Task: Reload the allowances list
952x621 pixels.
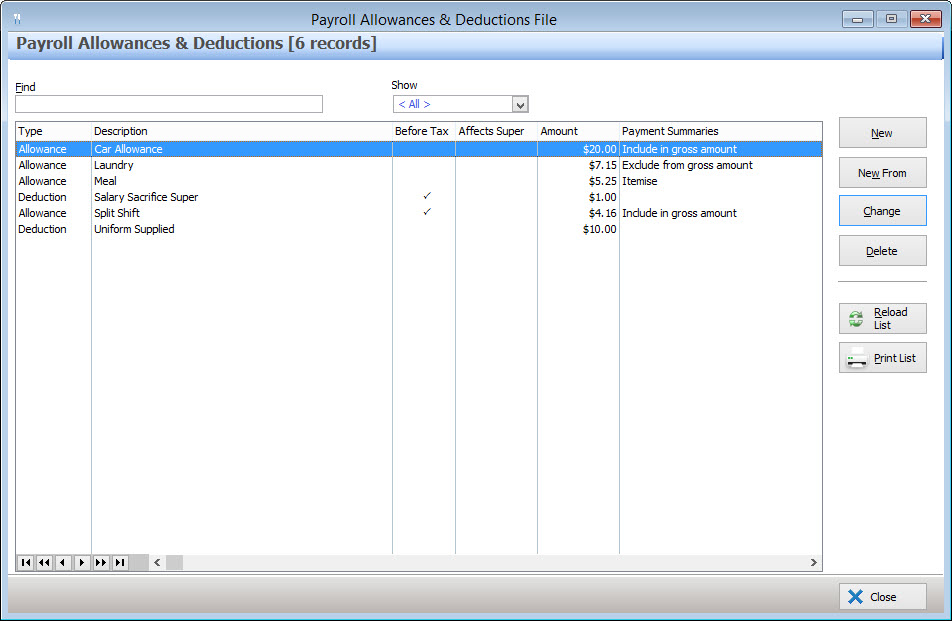Action: pyautogui.click(x=882, y=318)
